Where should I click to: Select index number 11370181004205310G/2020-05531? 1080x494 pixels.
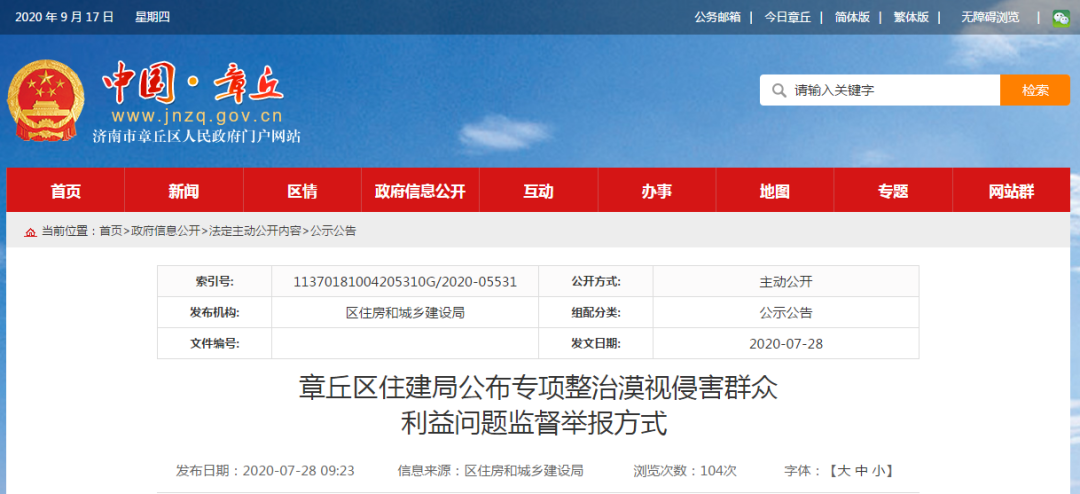405,281
